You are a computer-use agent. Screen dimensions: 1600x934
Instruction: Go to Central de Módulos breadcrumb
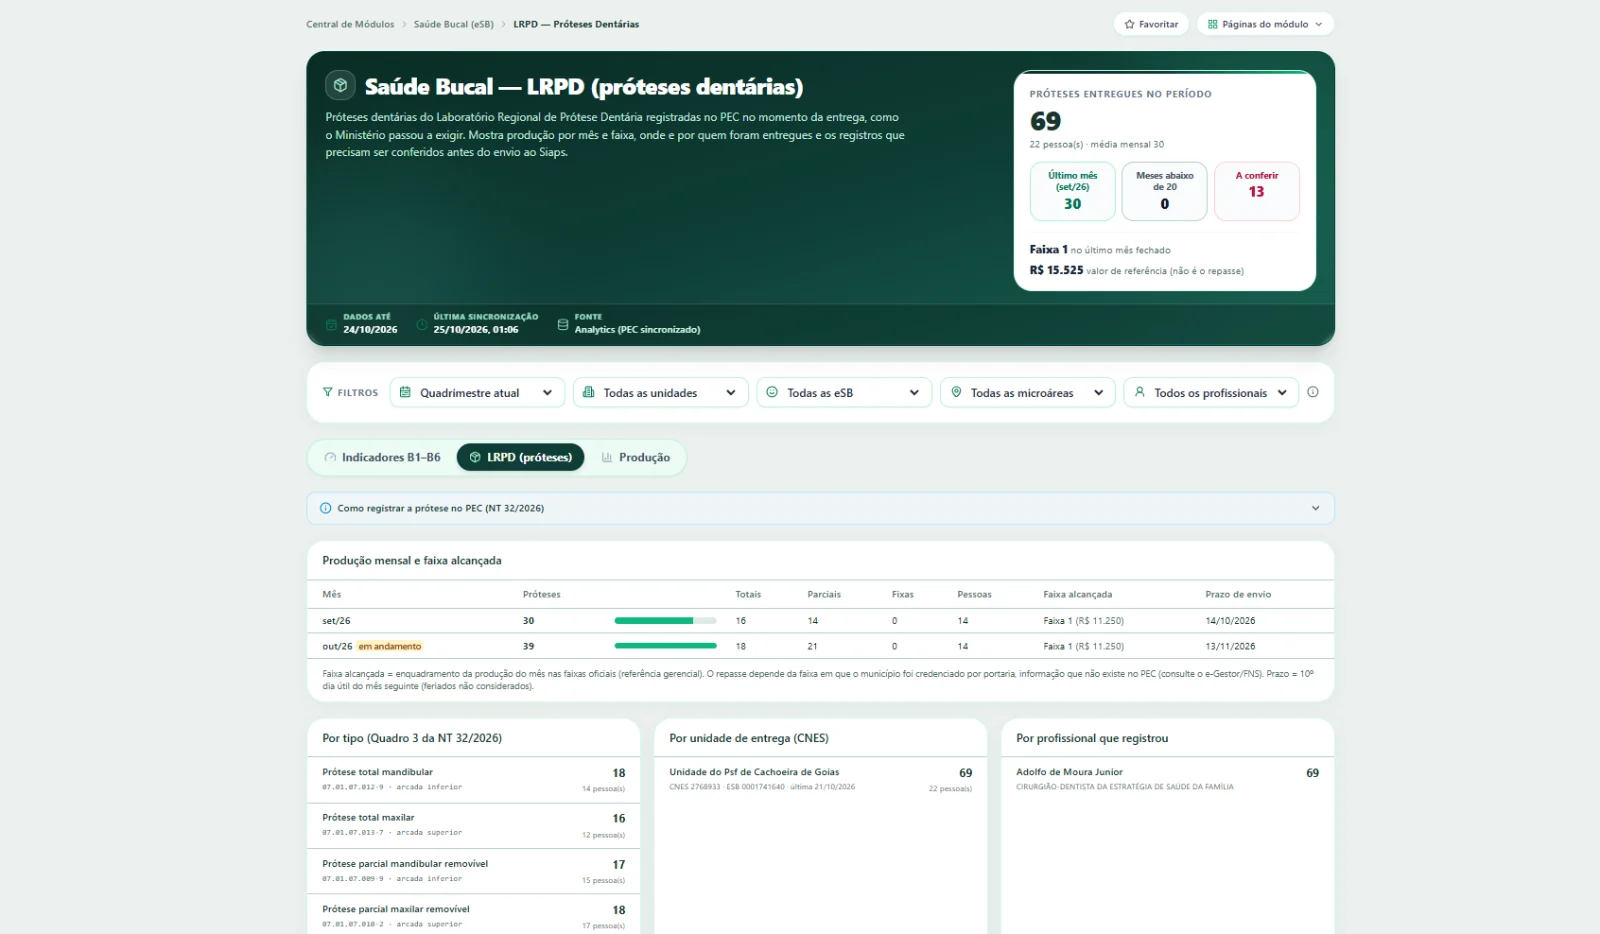point(350,24)
